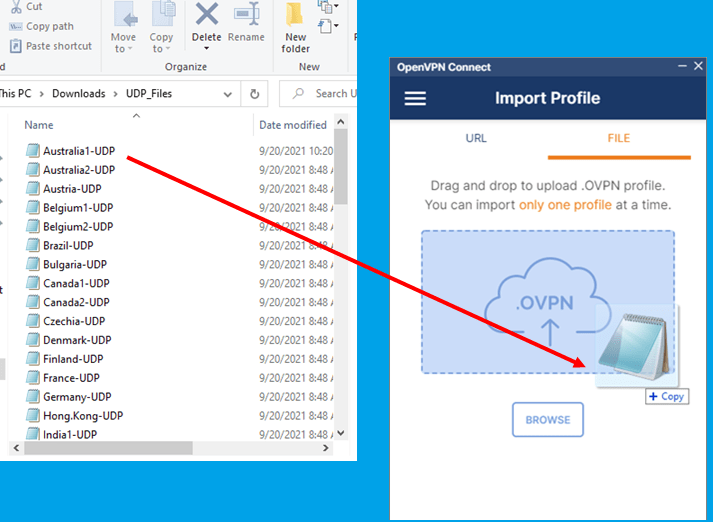Click the Cut scissors icon in ribbon

[x=16, y=6]
